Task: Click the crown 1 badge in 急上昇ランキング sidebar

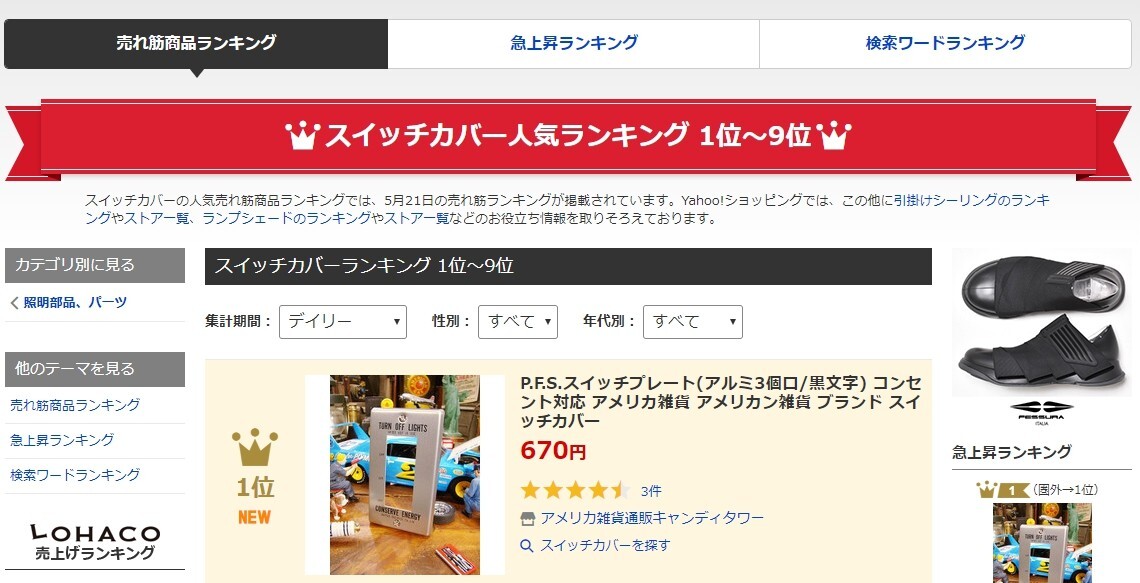Action: 1002,490
